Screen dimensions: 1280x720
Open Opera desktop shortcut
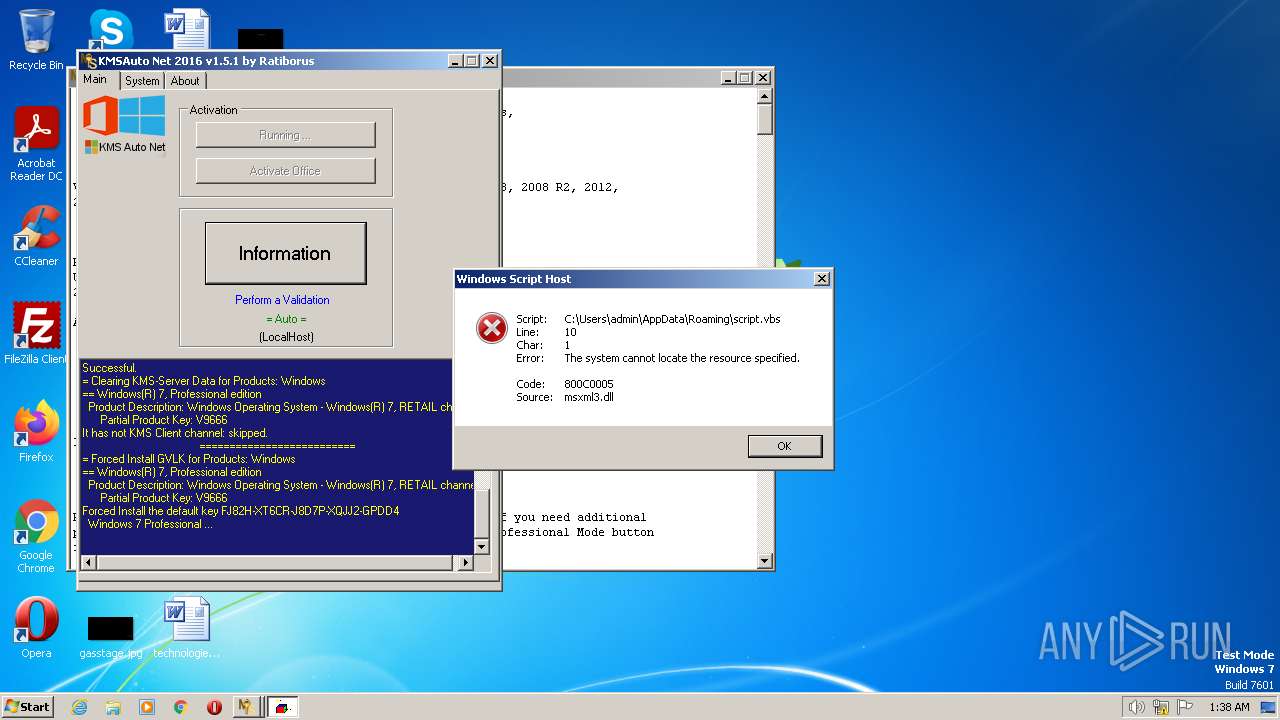(x=36, y=627)
